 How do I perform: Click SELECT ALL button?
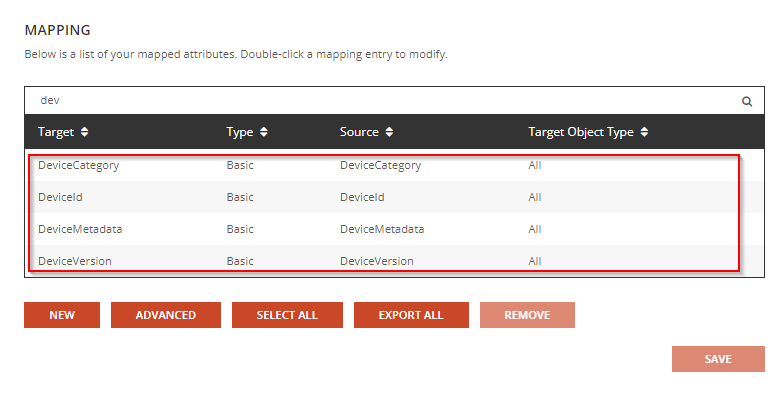287,315
